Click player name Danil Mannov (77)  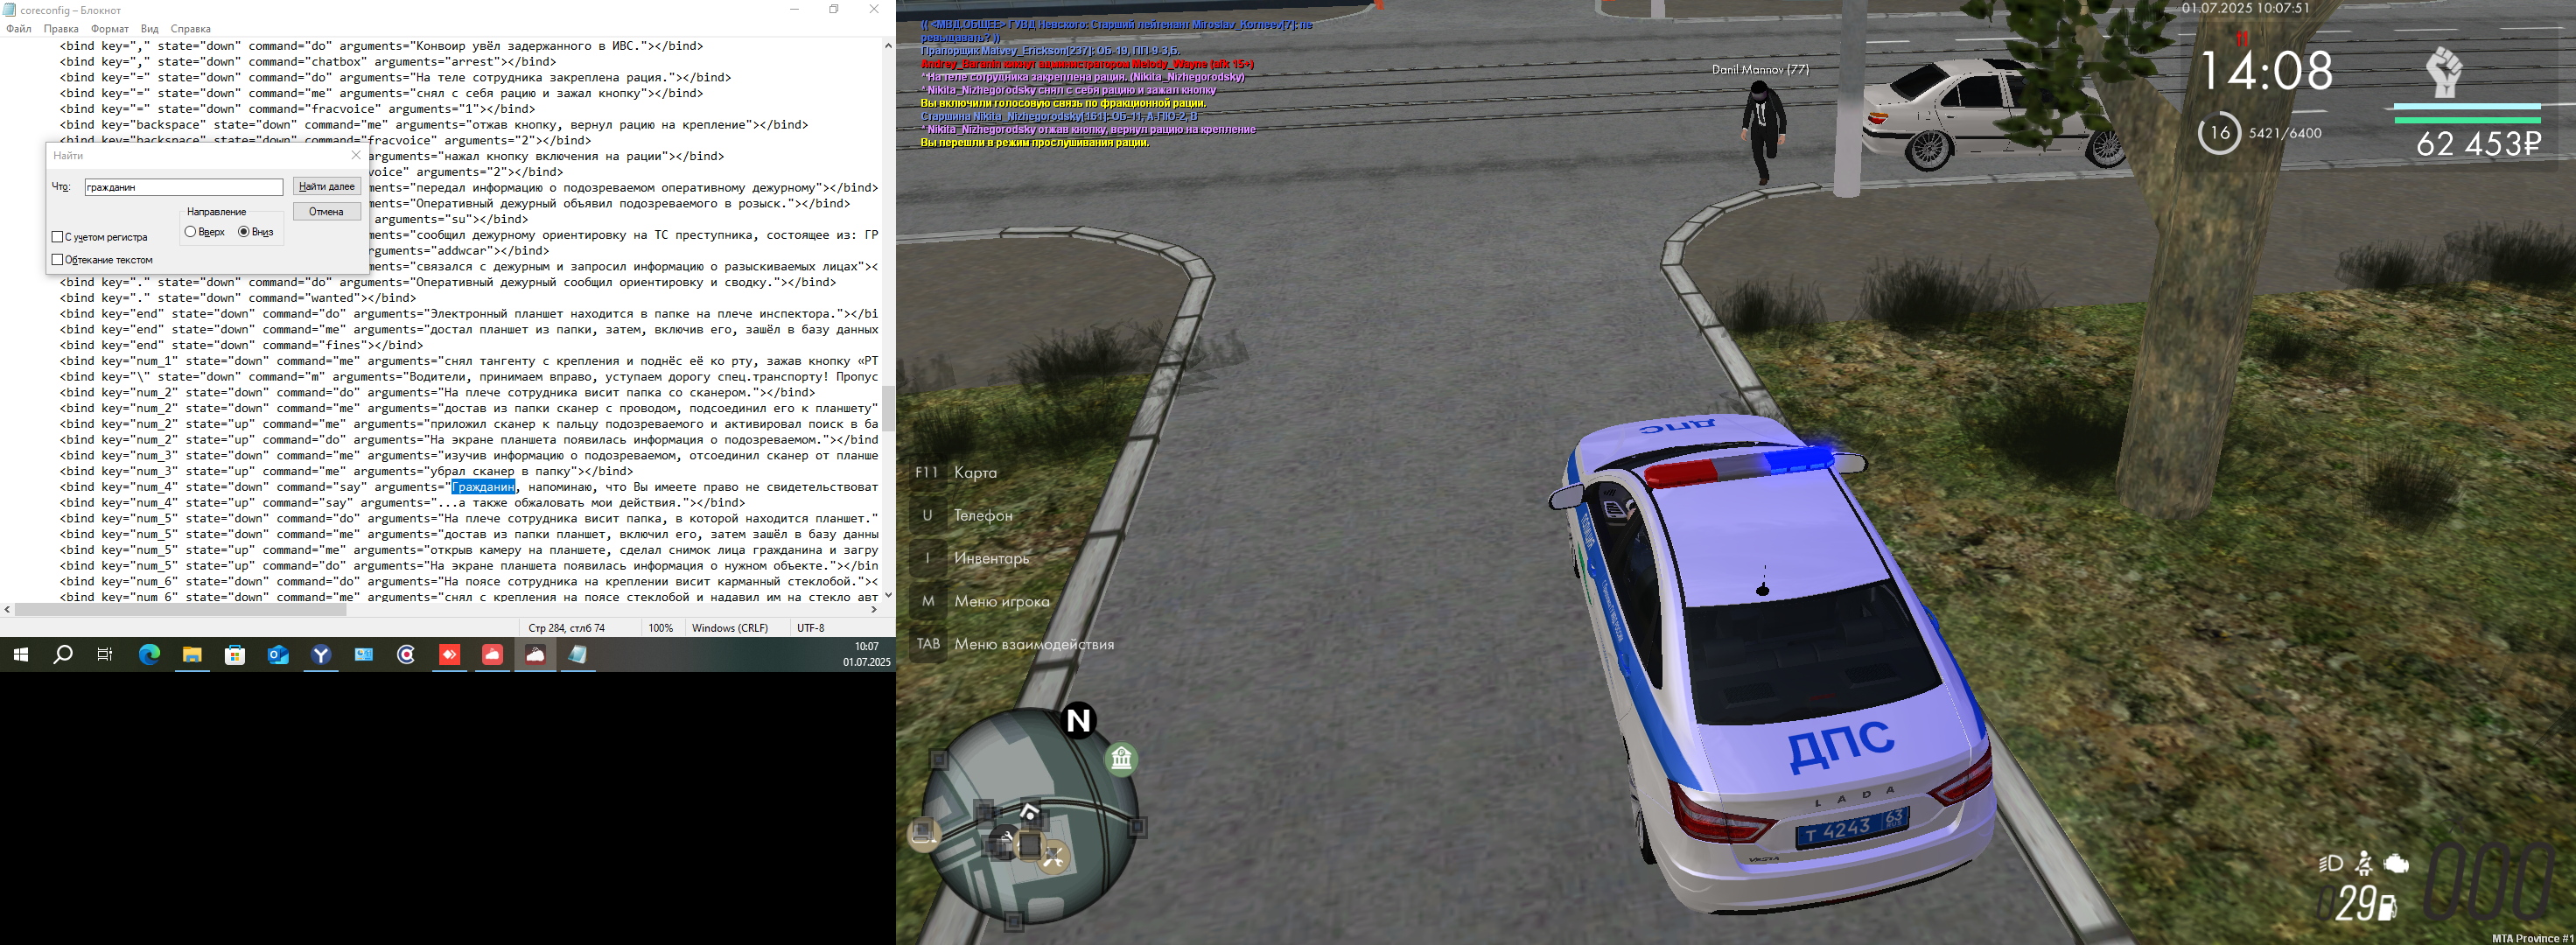coord(1760,69)
